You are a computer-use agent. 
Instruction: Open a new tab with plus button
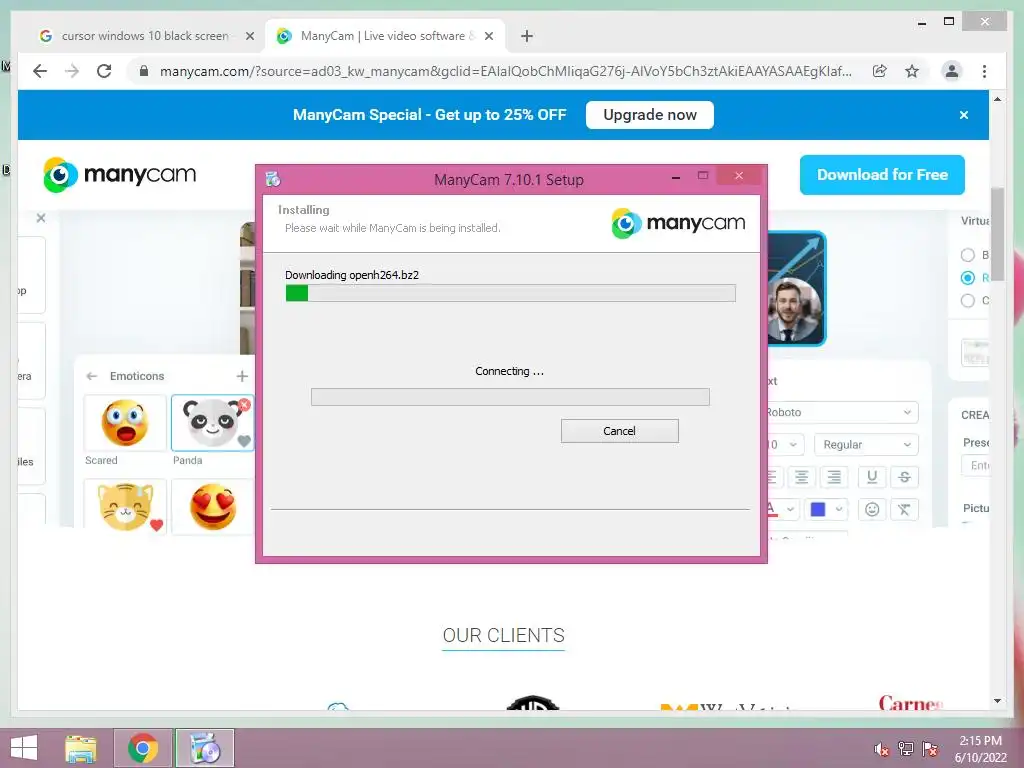point(527,36)
